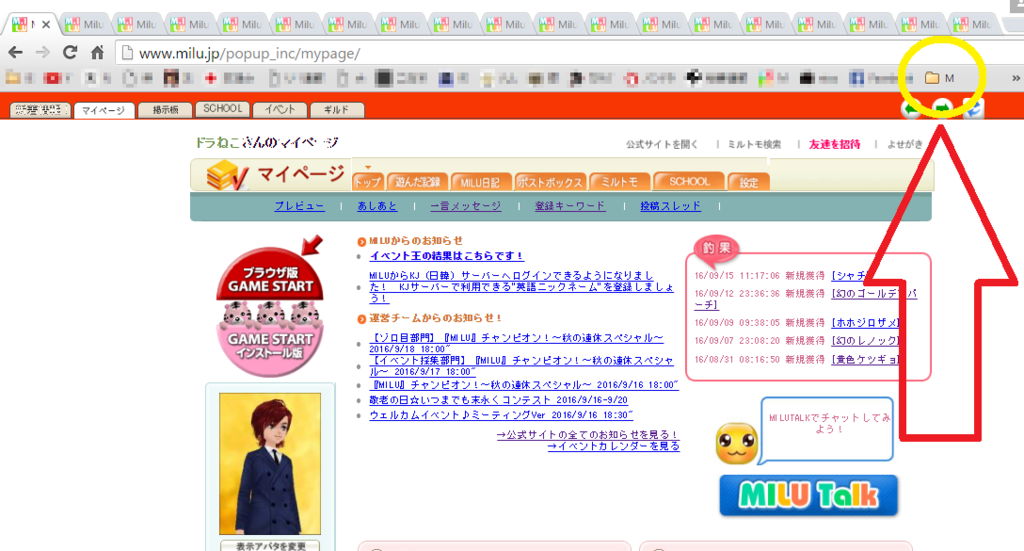1024x551 pixels.
Task: Open the あしあと link
Action: point(377,206)
